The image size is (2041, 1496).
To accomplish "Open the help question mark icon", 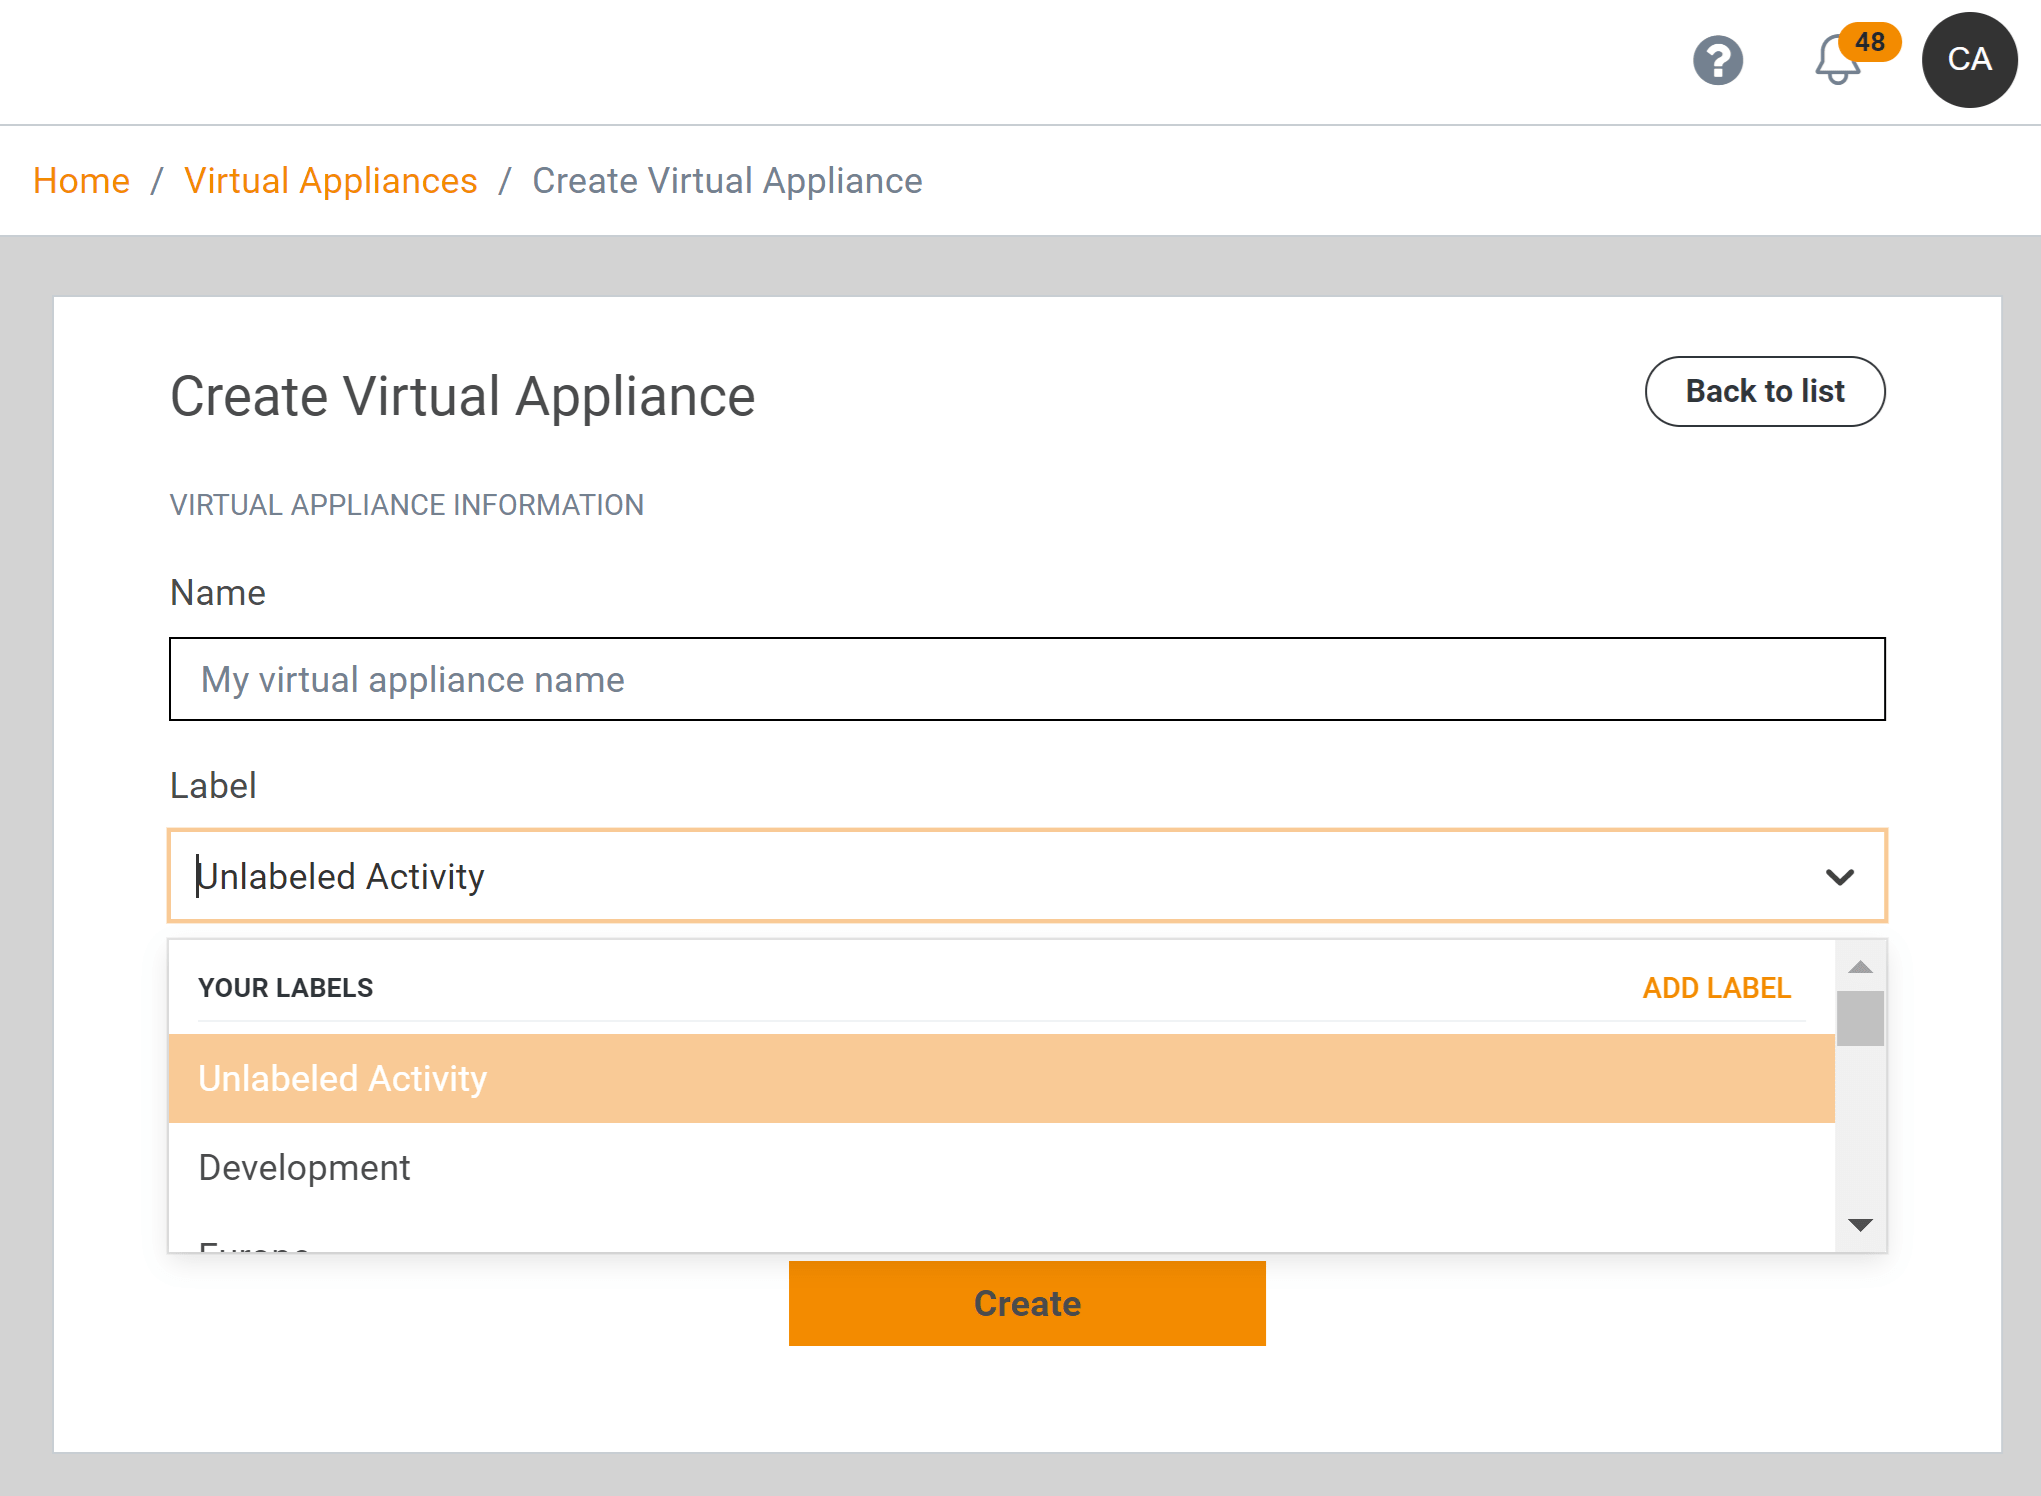I will click(x=1717, y=61).
